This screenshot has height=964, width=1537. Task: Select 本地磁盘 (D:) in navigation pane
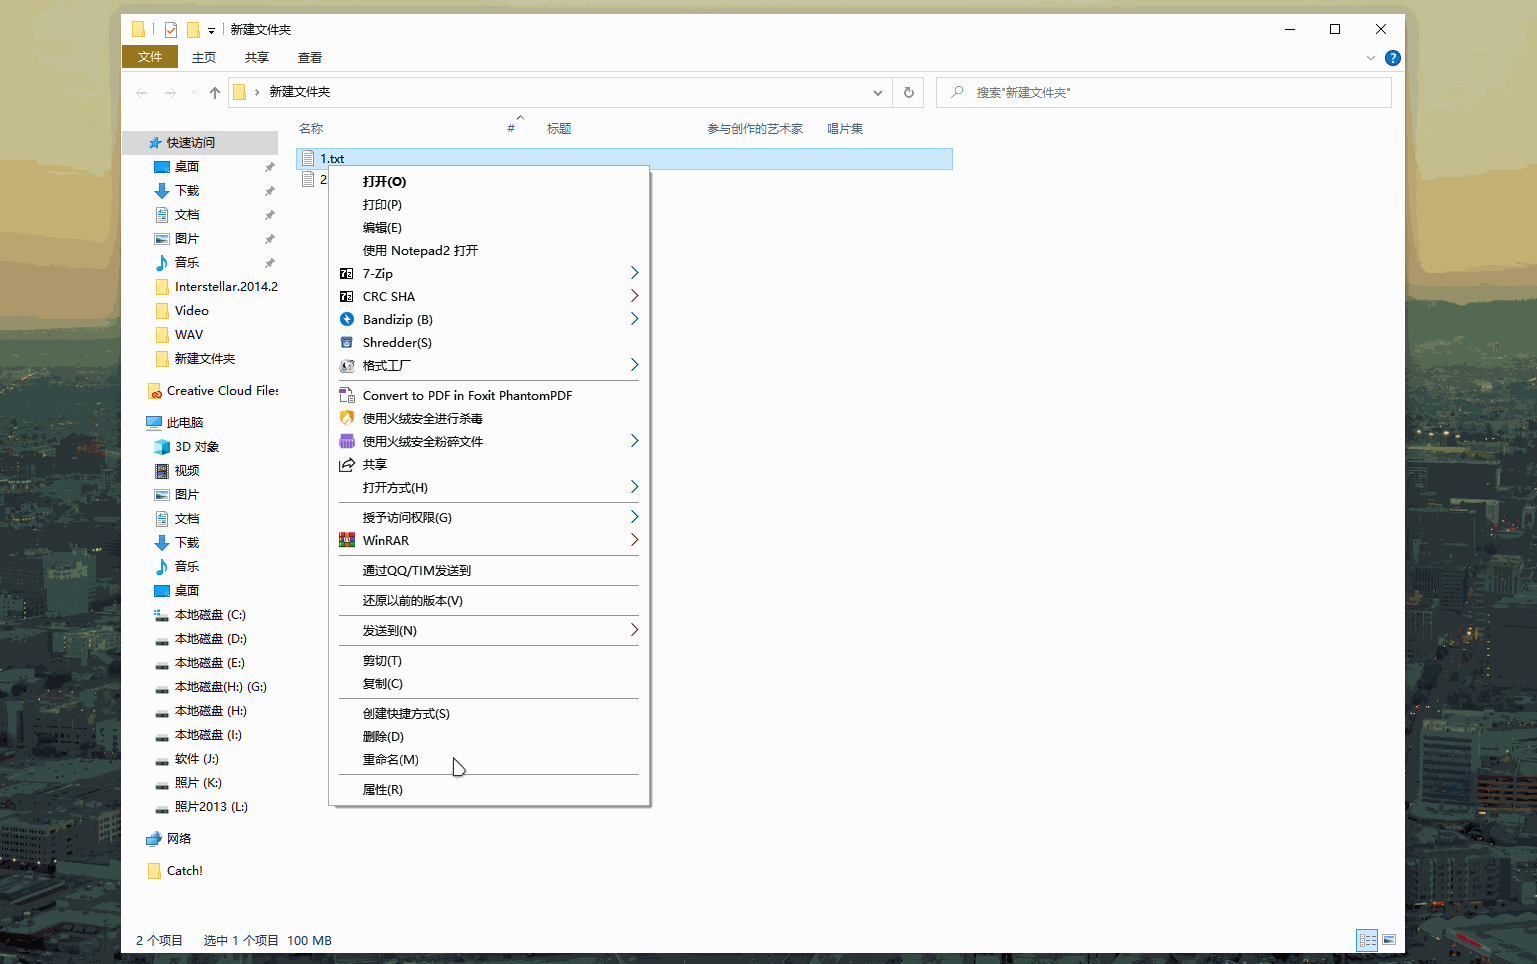point(210,639)
